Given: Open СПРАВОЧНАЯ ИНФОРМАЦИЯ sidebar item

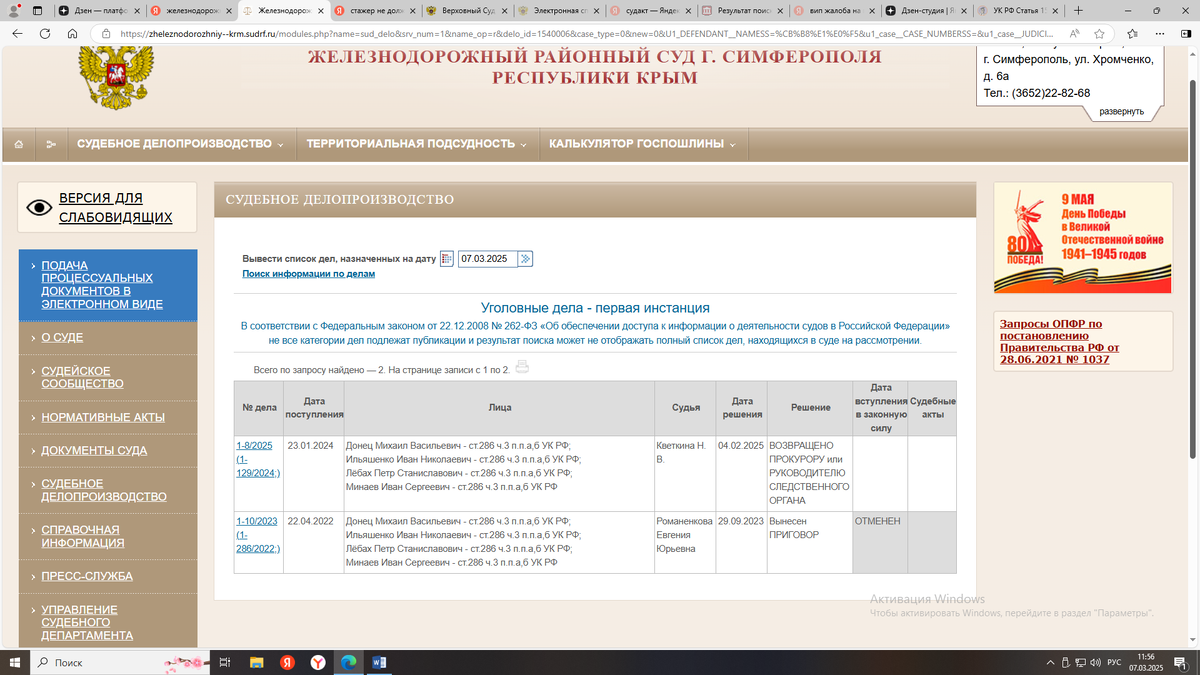Looking at the screenshot, I should coord(83,536).
